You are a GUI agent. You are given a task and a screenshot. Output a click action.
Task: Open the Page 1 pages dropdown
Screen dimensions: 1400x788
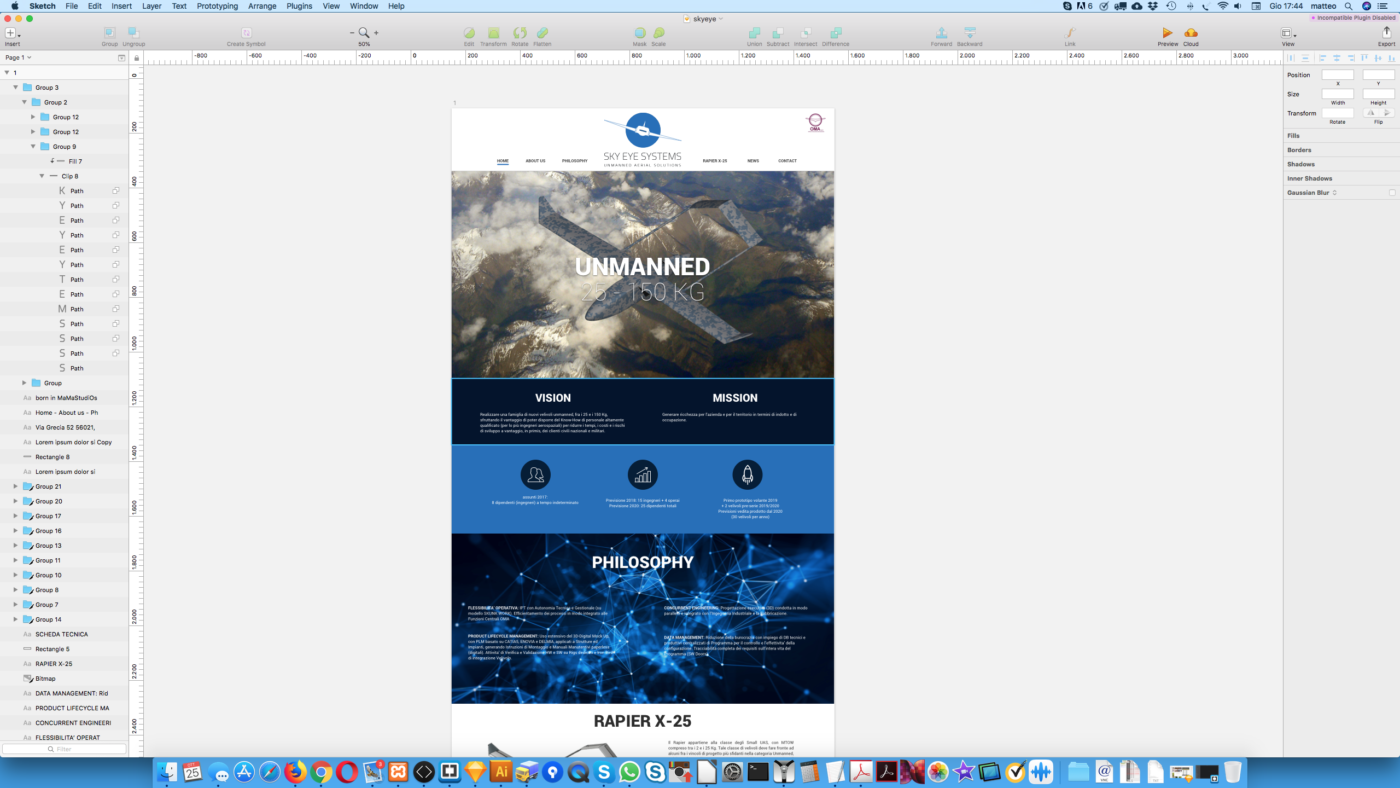18,58
